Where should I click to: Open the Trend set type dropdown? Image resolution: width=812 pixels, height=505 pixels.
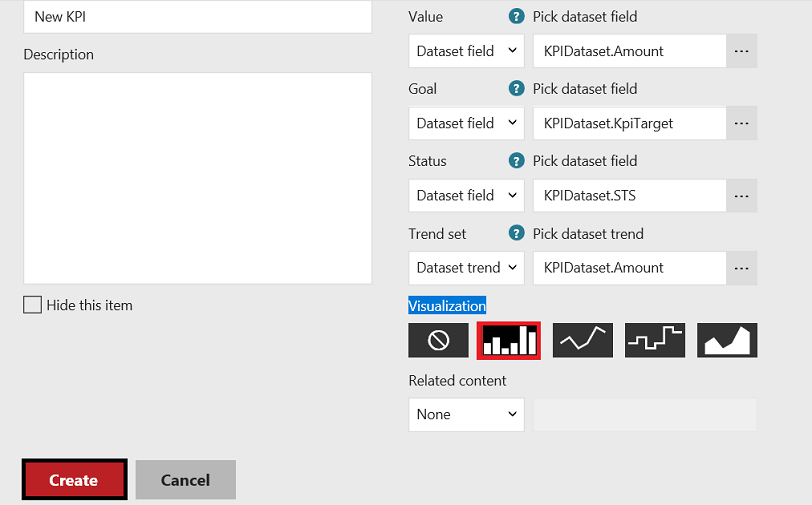[x=467, y=268]
